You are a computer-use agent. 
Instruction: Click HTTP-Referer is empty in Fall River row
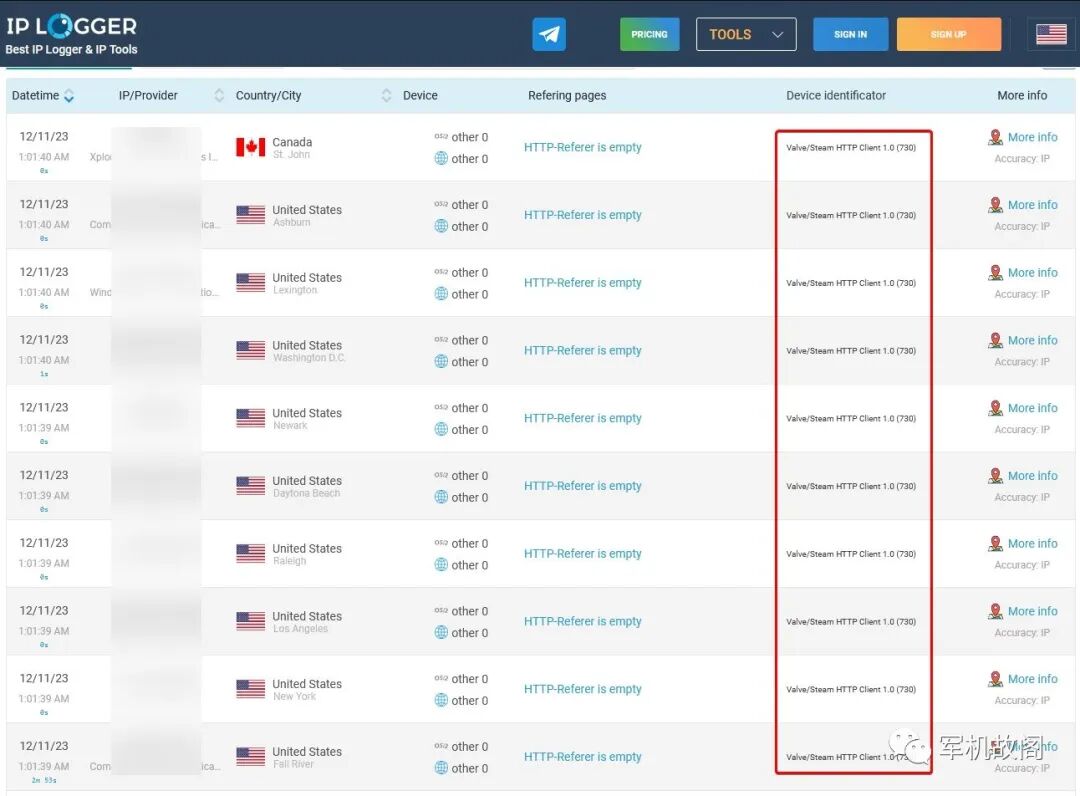[x=583, y=756]
